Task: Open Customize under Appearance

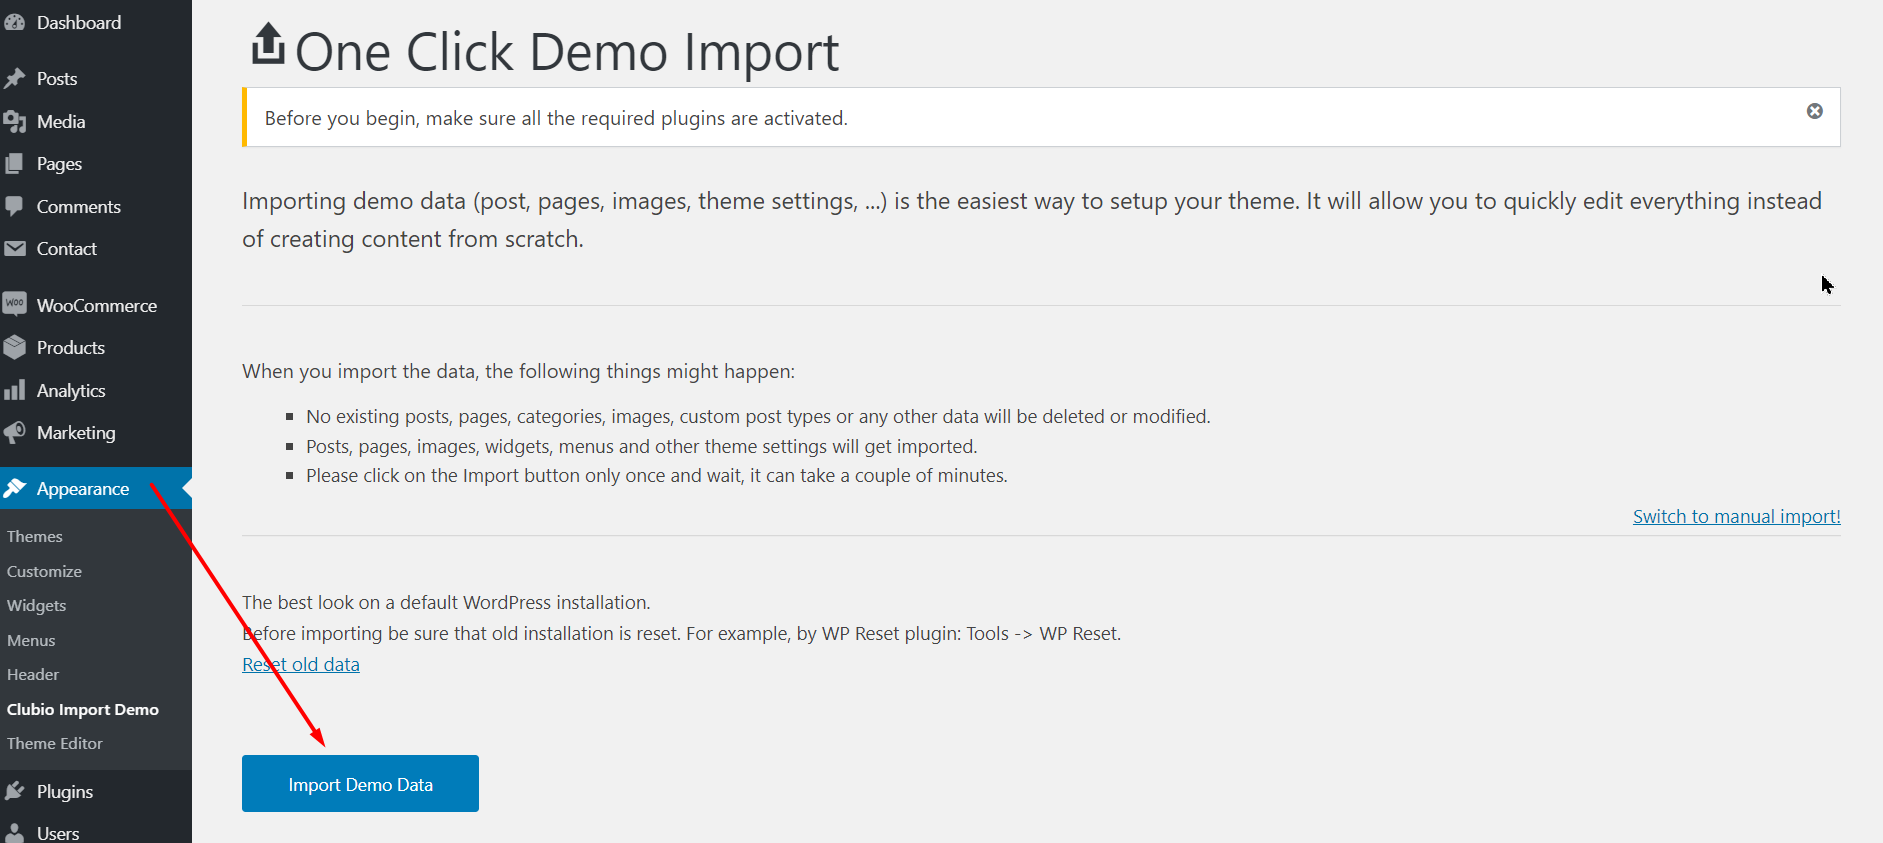Action: tap(45, 571)
